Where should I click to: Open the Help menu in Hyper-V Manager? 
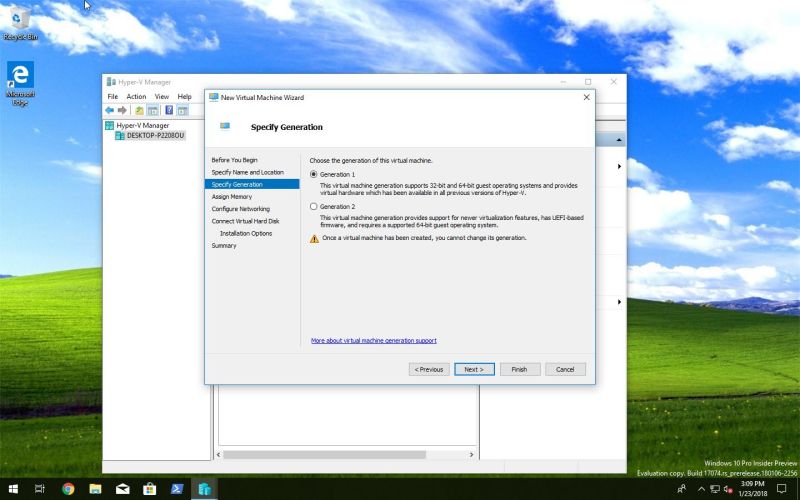[x=184, y=96]
